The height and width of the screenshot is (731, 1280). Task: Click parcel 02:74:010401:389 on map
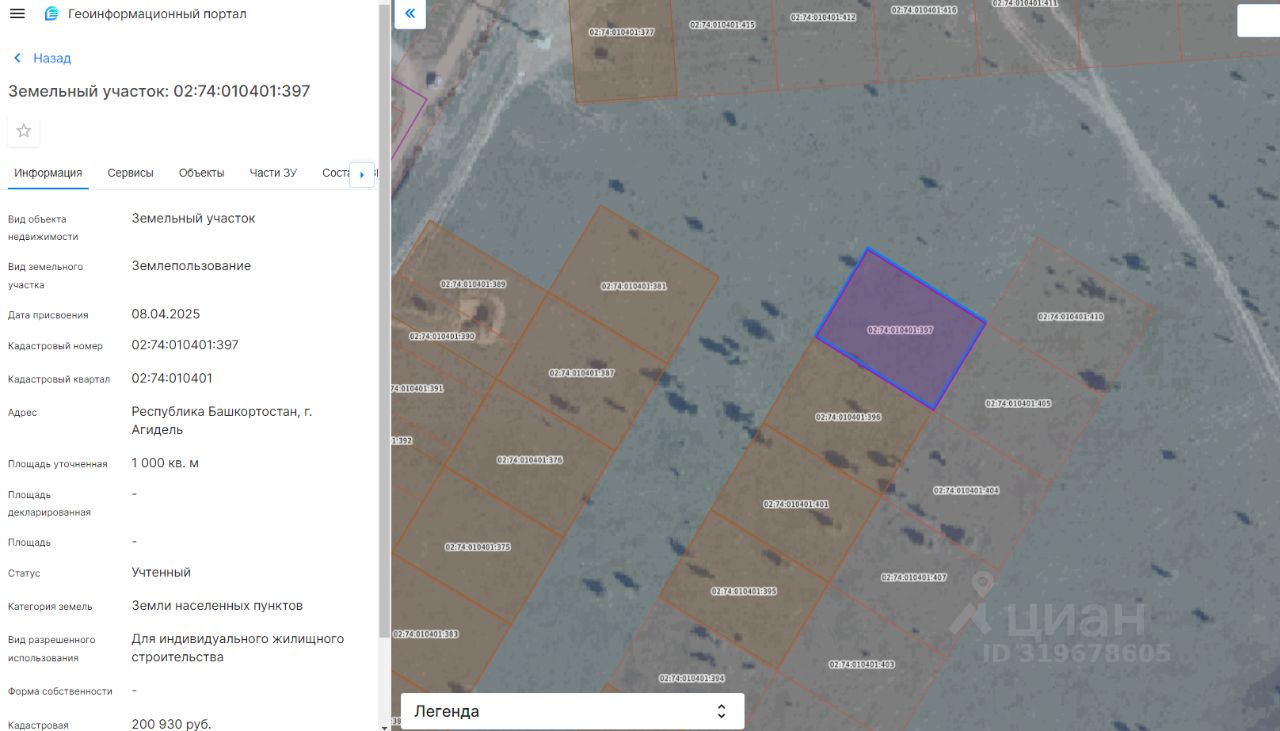pyautogui.click(x=473, y=284)
